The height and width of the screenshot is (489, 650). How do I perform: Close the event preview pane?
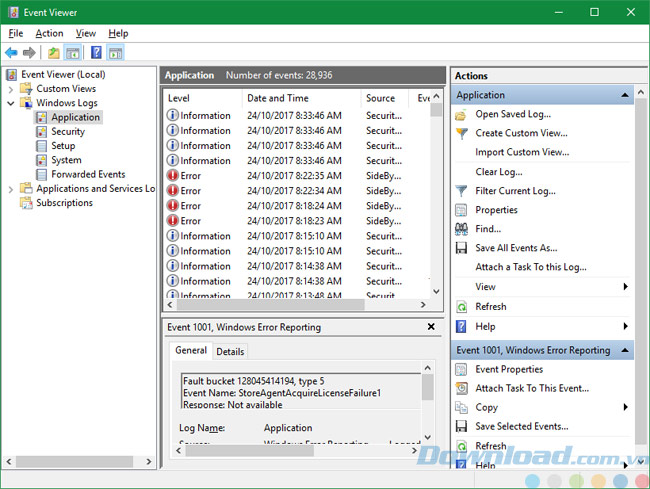coord(431,326)
